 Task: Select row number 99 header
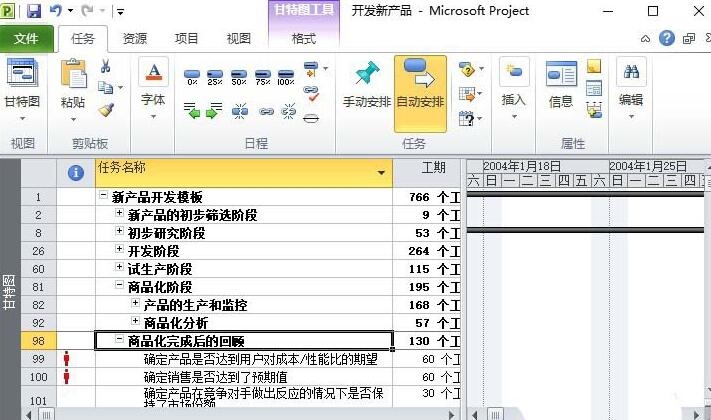pyautogui.click(x=39, y=359)
